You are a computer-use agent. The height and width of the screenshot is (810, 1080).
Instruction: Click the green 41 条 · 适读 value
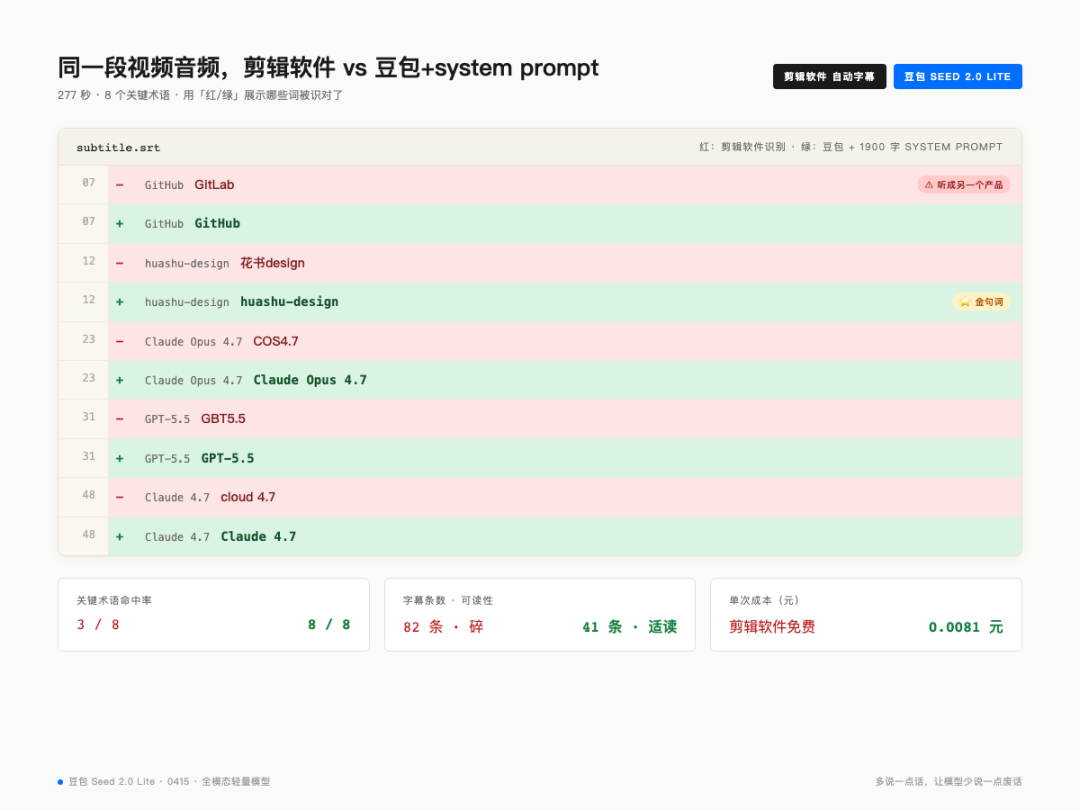click(630, 627)
